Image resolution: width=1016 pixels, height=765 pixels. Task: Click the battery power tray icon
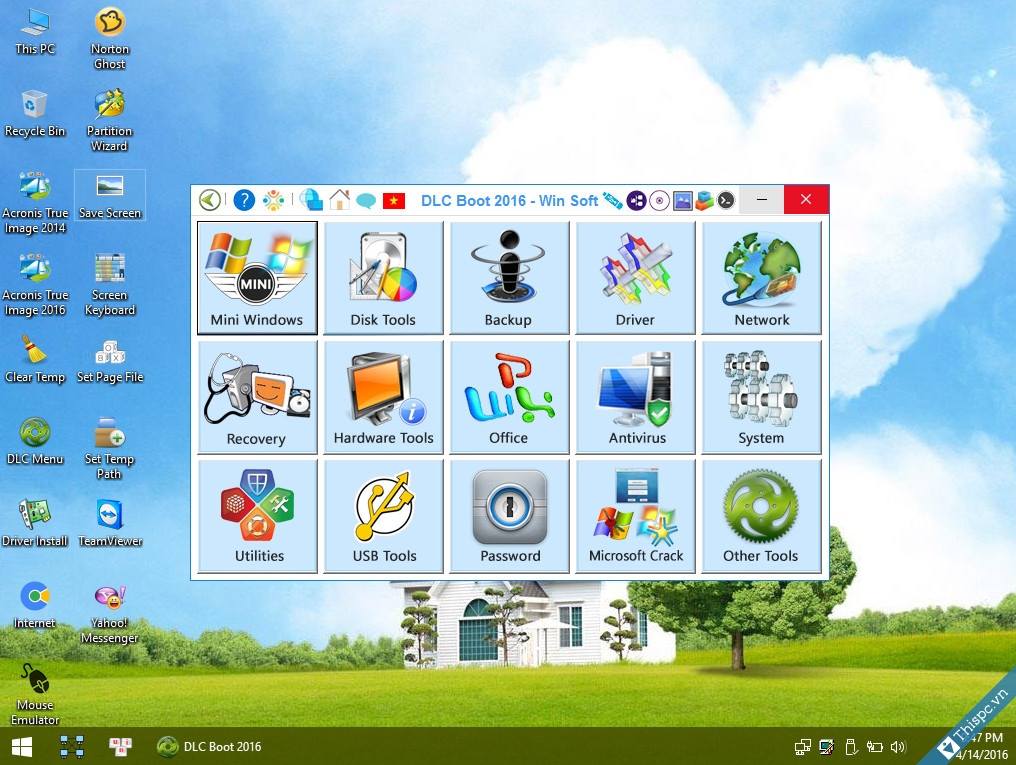pos(875,748)
